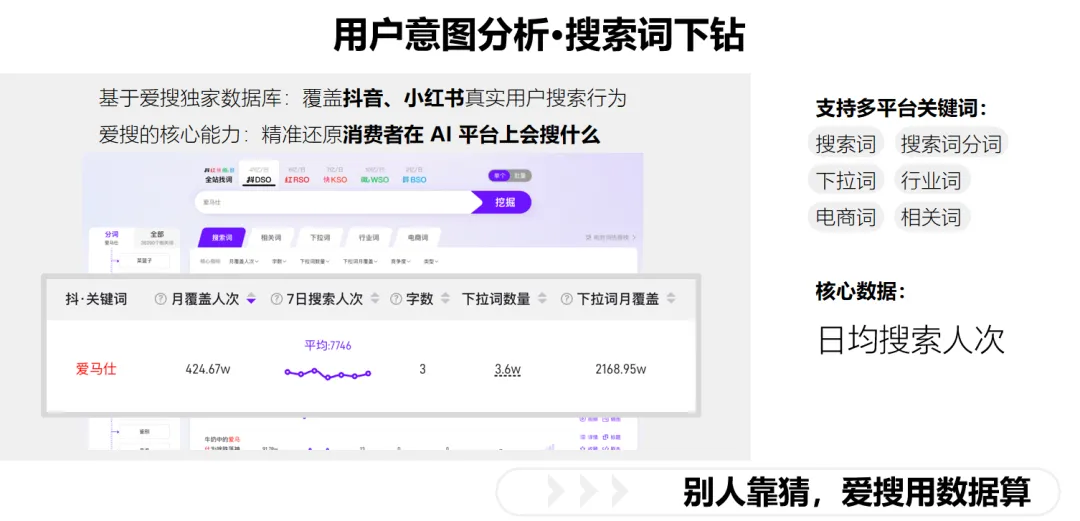
Task: Switch to the BSO platform tab
Action: coord(415,176)
